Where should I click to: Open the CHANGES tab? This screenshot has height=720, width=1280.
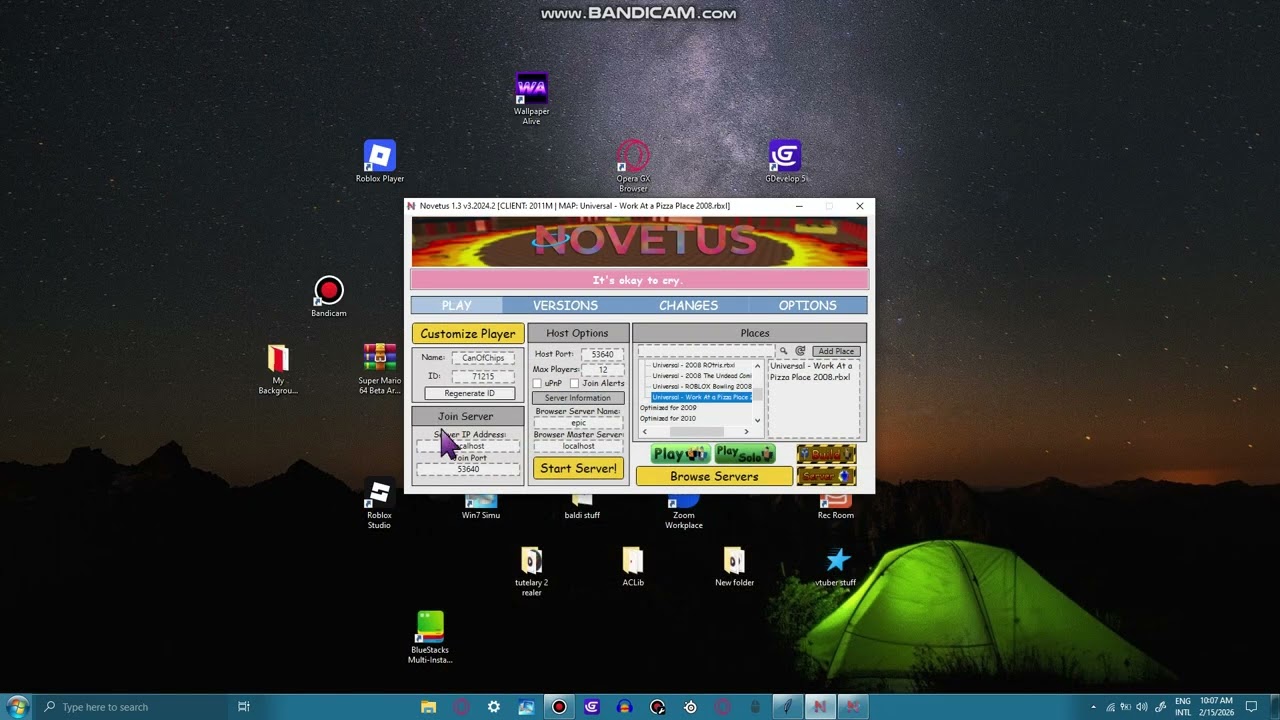click(x=688, y=305)
